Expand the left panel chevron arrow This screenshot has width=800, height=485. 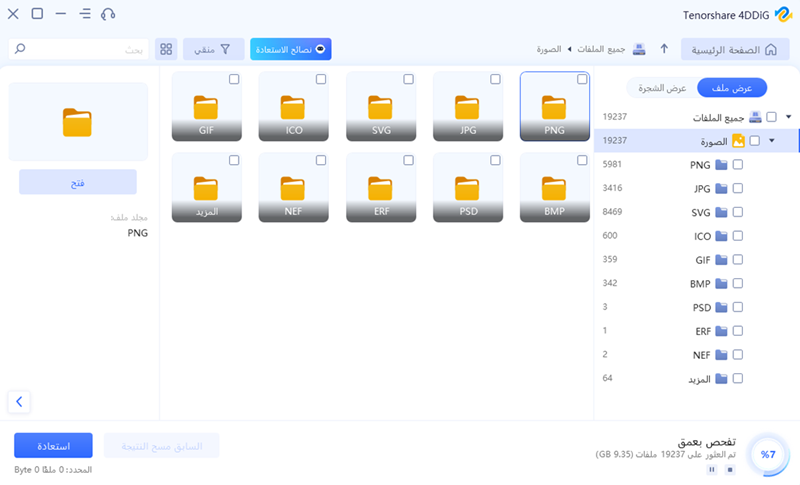tap(19, 402)
